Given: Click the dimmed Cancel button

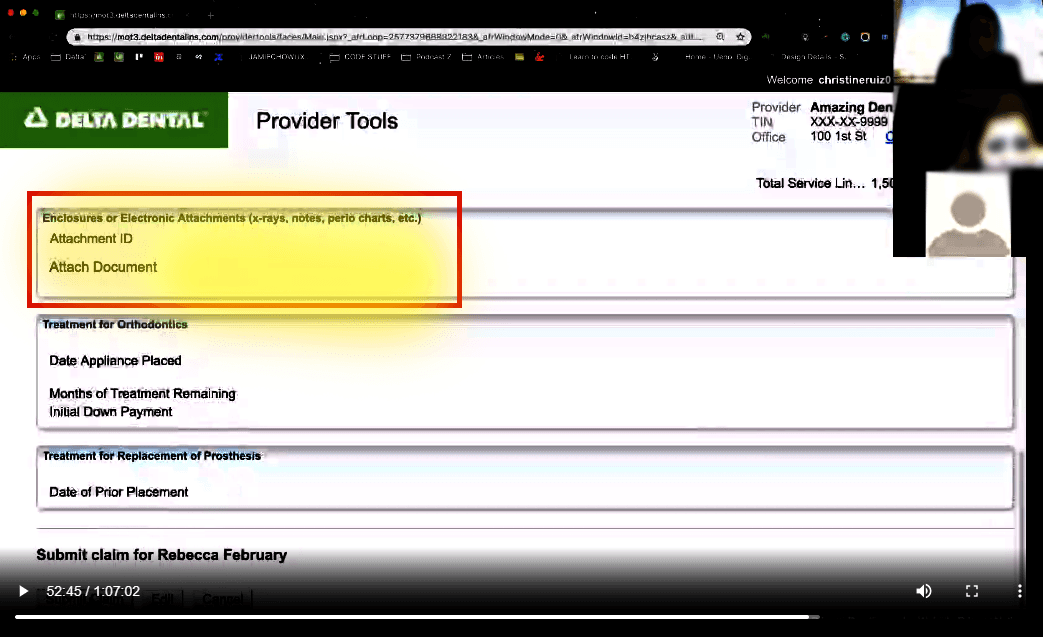Looking at the screenshot, I should [223, 598].
